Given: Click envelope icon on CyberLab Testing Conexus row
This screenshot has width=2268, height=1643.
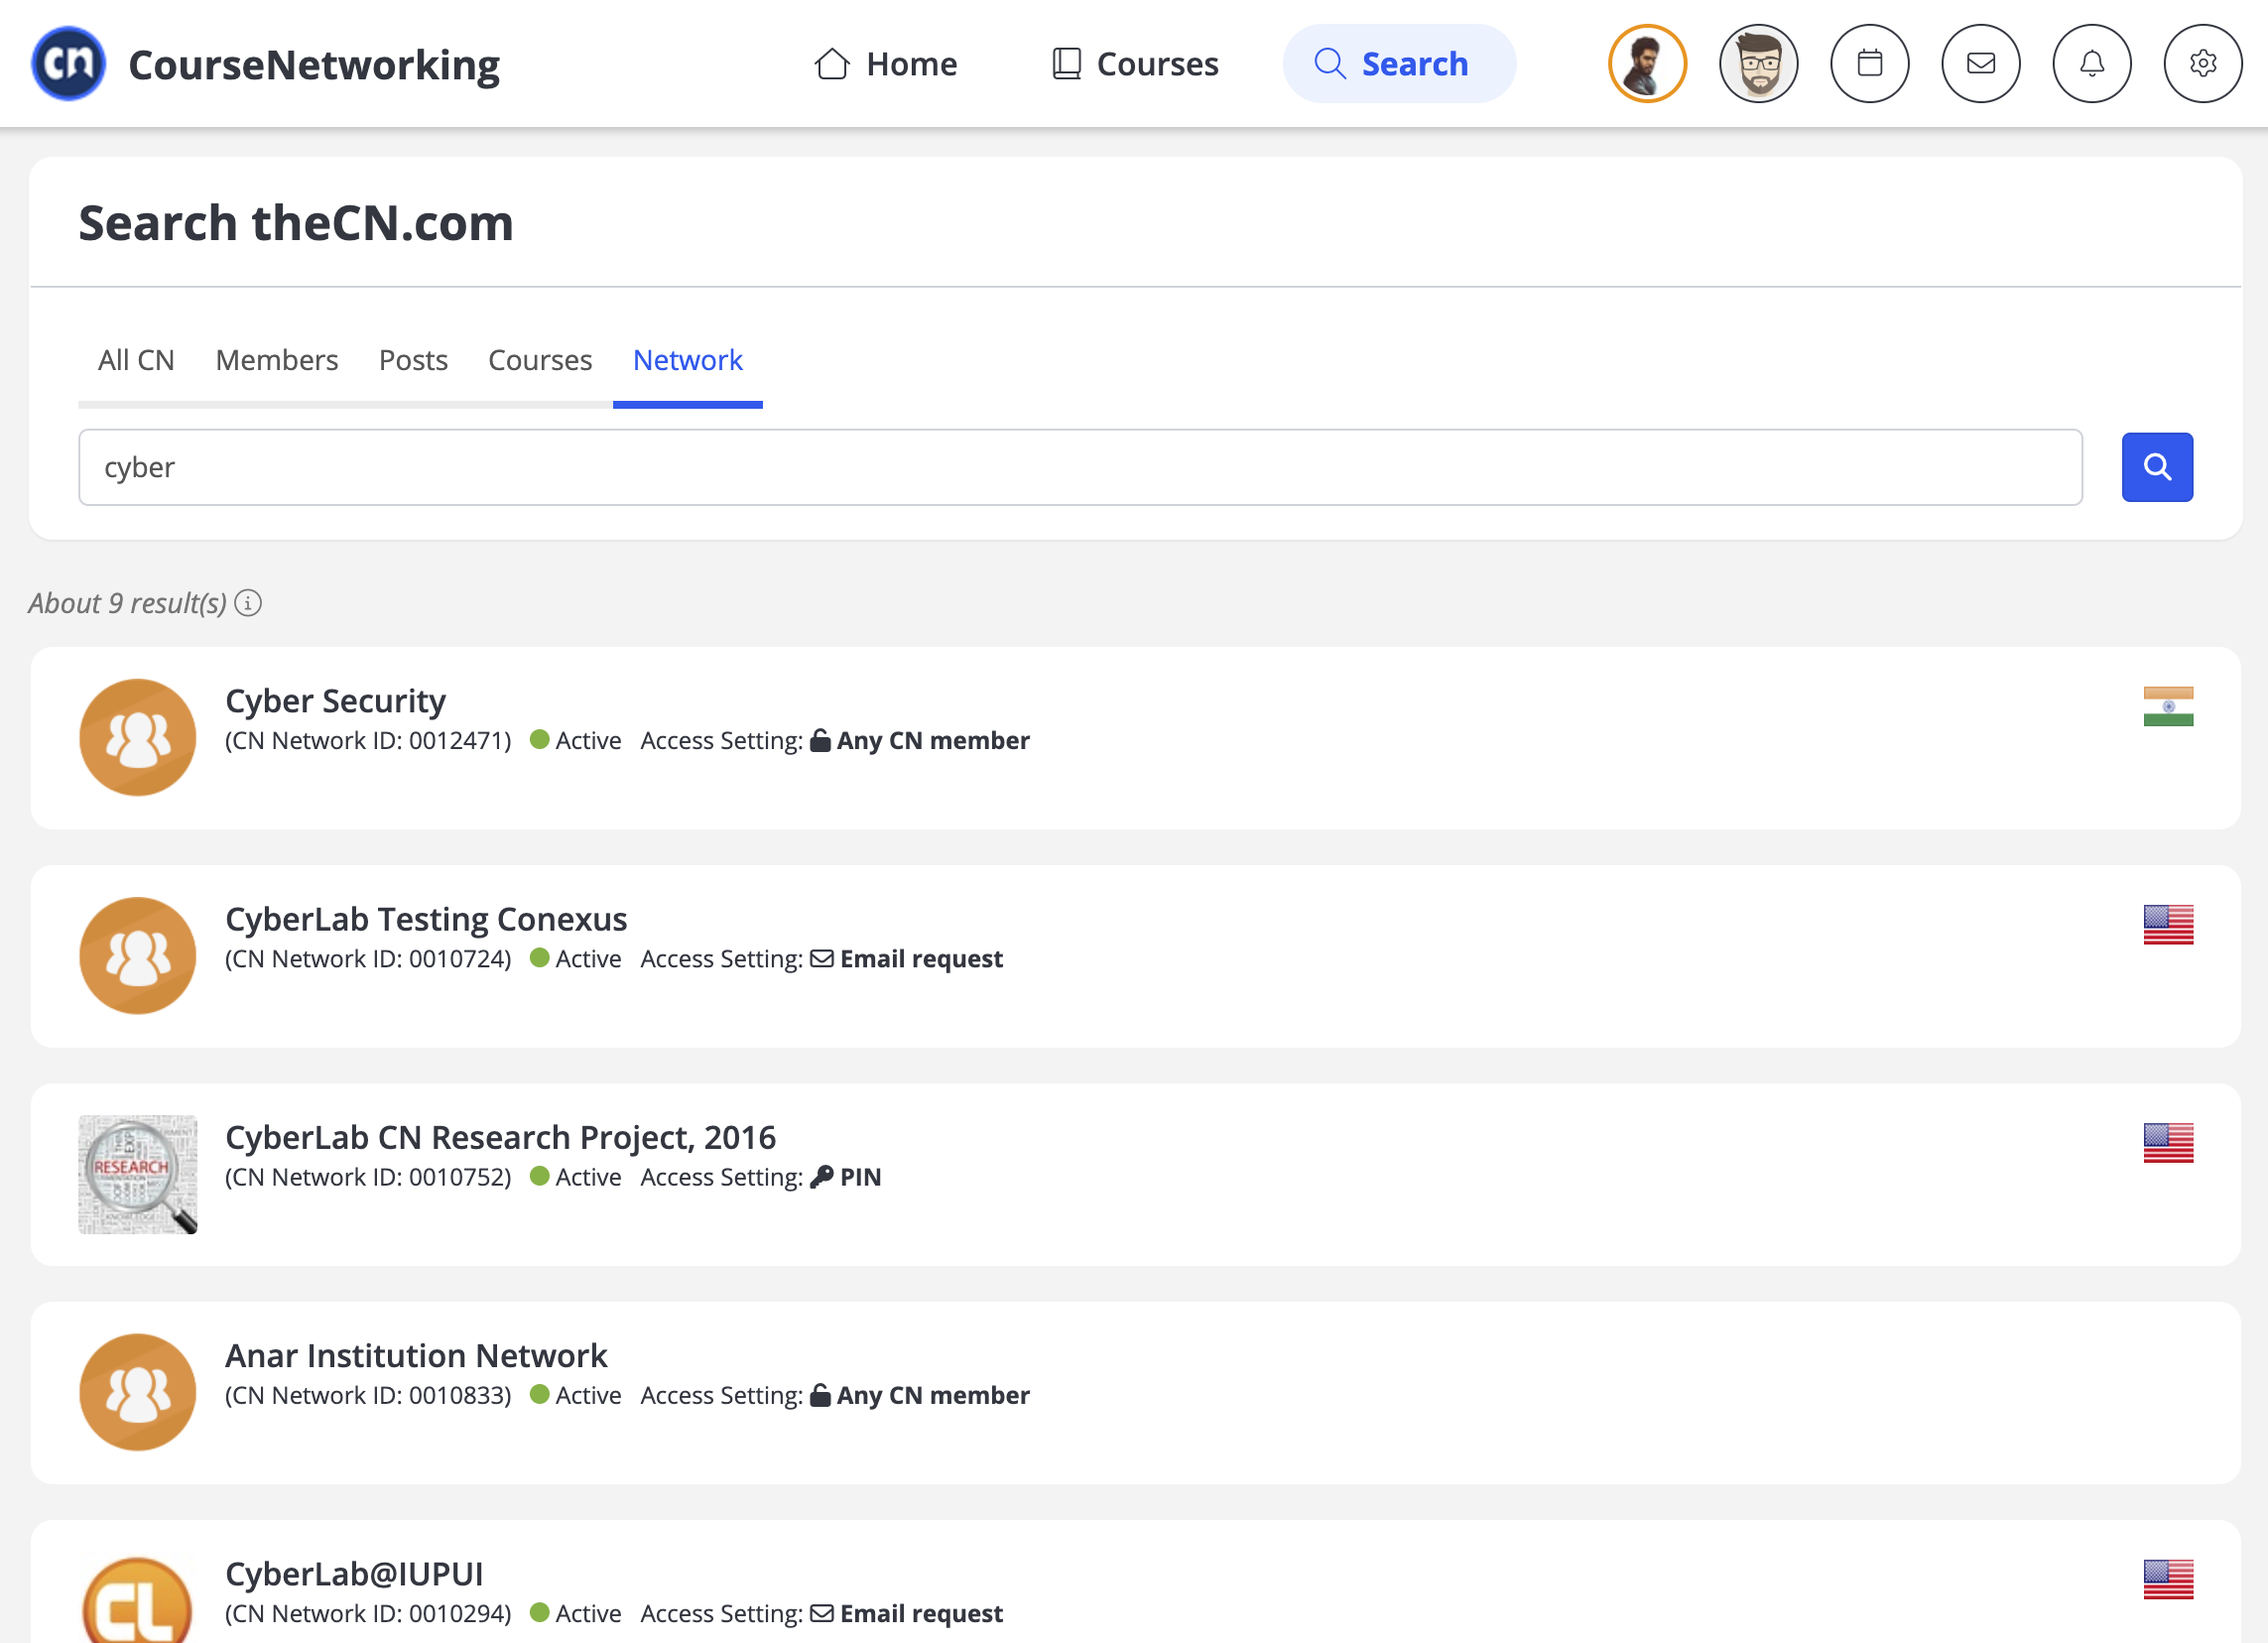Looking at the screenshot, I should tap(821, 958).
